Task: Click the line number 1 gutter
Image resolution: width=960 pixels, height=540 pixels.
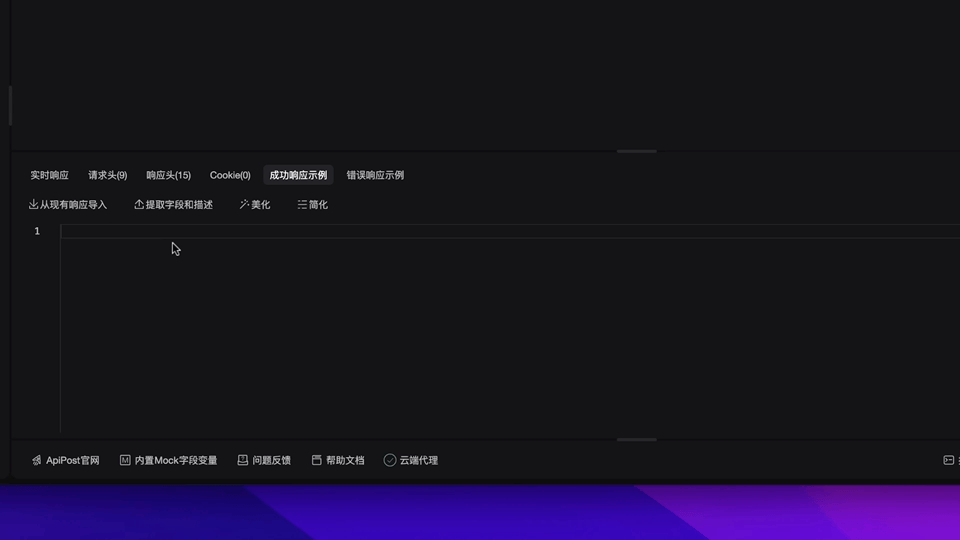Action: [x=37, y=231]
